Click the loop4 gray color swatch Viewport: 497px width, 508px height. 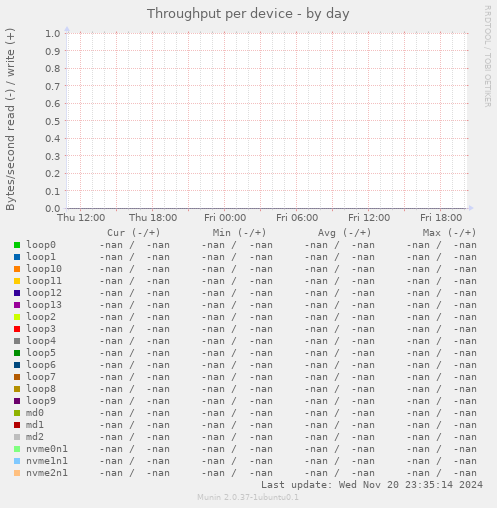tap(17, 341)
